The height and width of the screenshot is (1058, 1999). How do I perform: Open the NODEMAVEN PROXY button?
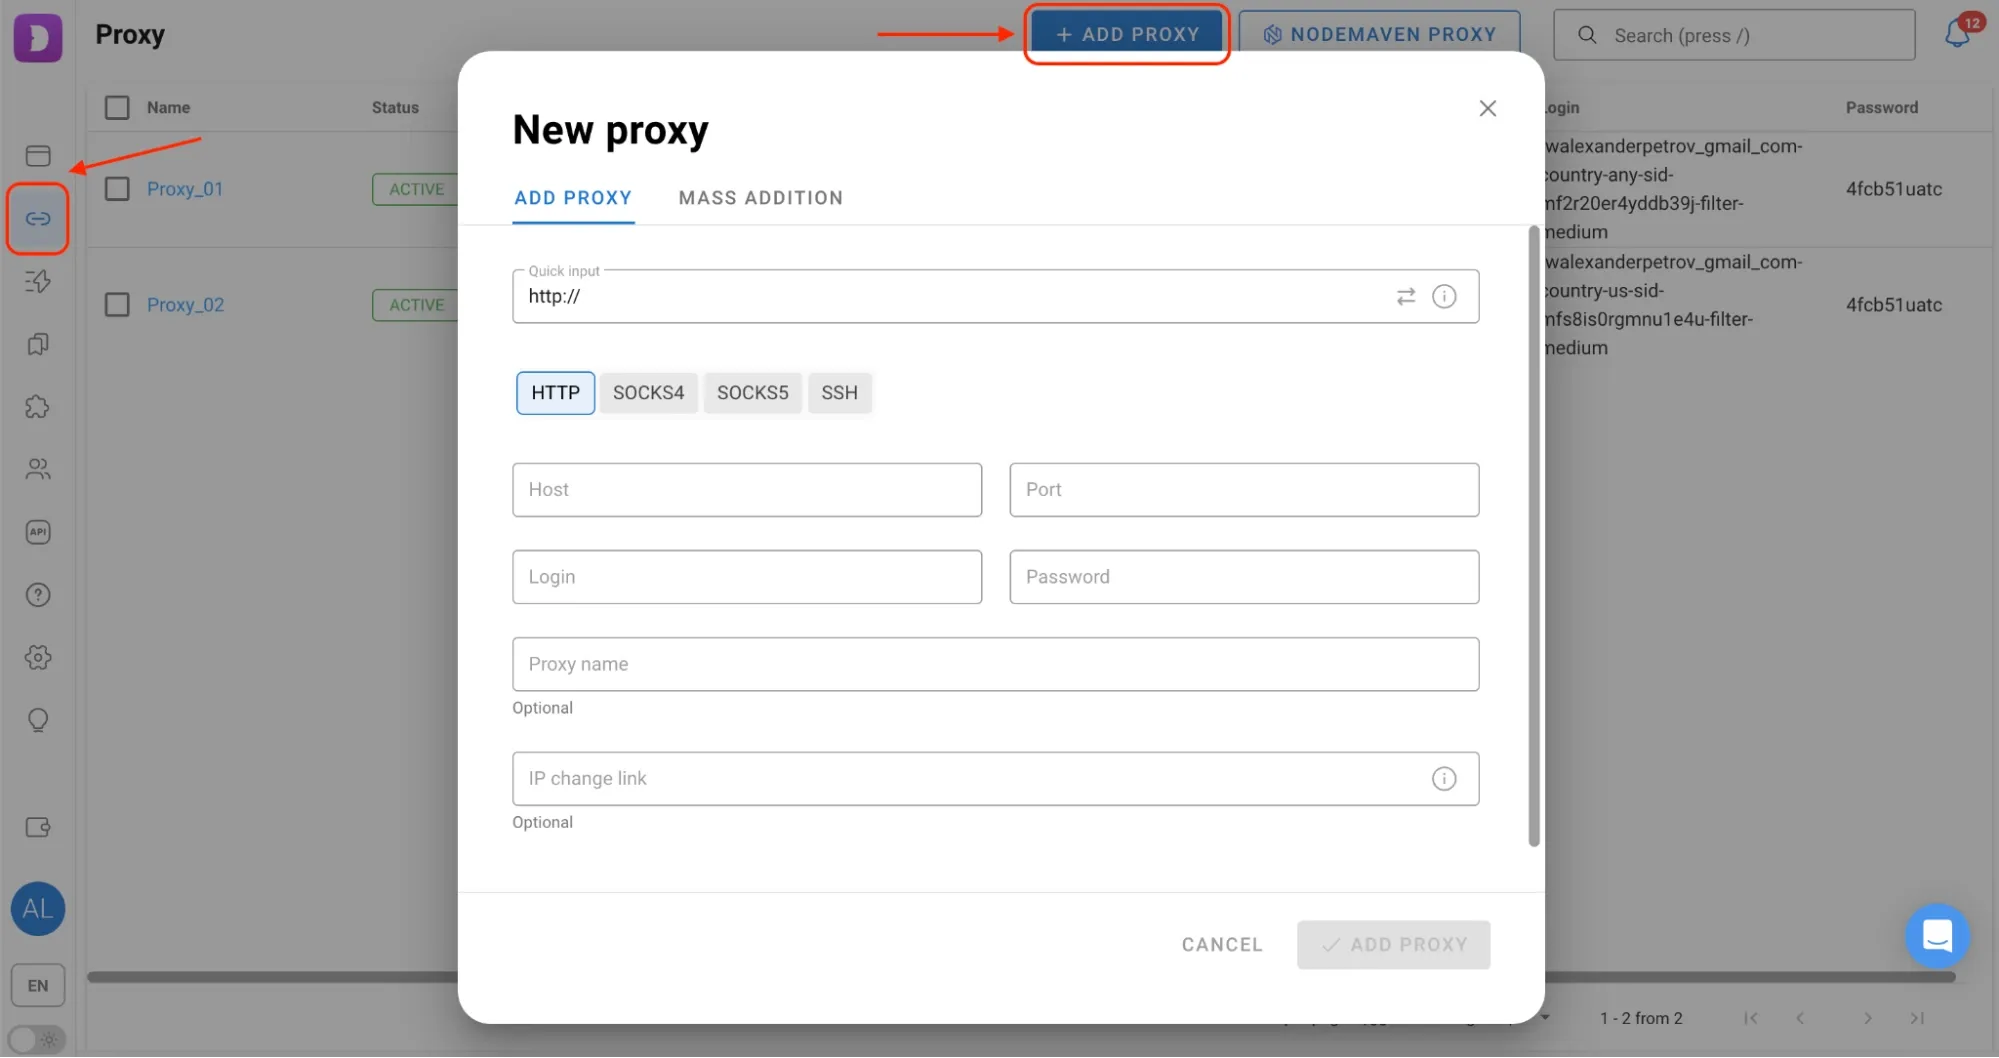coord(1379,33)
